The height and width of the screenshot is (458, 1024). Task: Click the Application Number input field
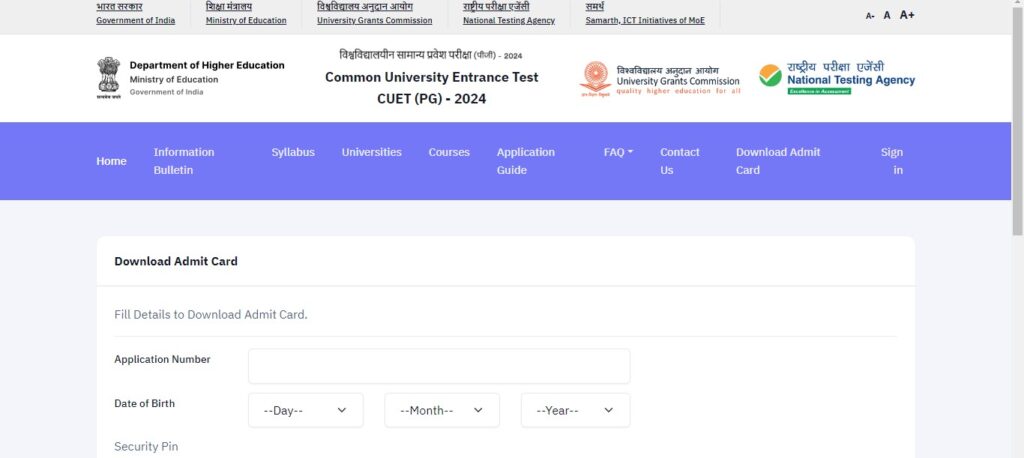click(439, 366)
